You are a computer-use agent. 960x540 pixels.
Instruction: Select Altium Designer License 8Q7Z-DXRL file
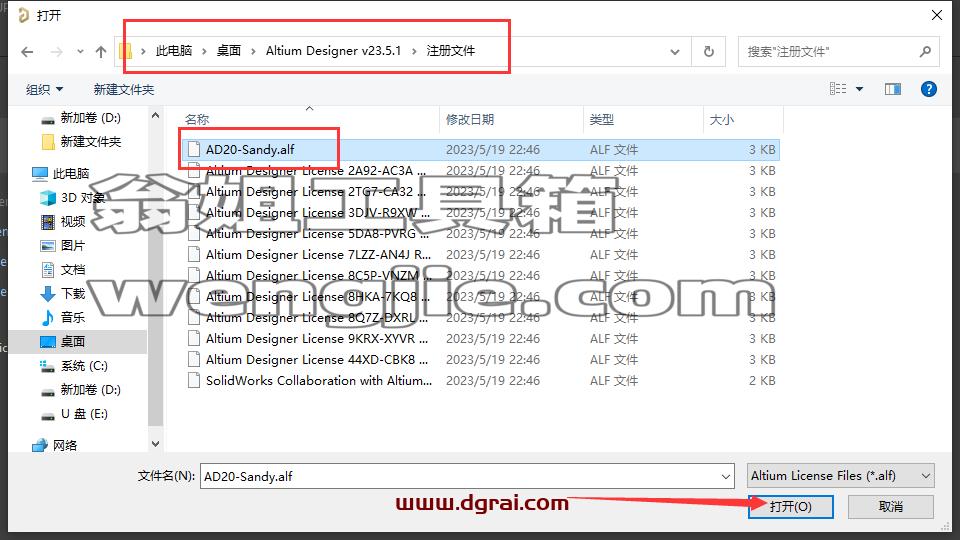click(481, 317)
